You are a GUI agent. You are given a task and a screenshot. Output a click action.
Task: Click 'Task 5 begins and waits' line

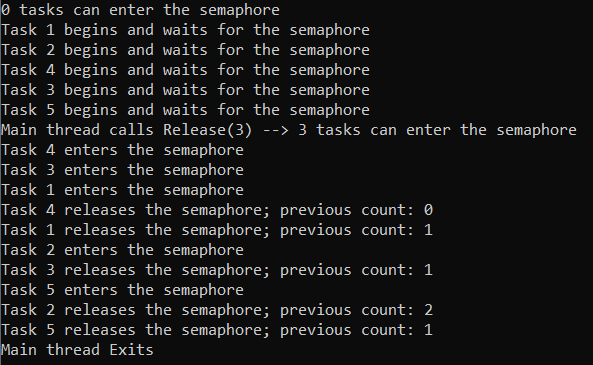pos(185,110)
